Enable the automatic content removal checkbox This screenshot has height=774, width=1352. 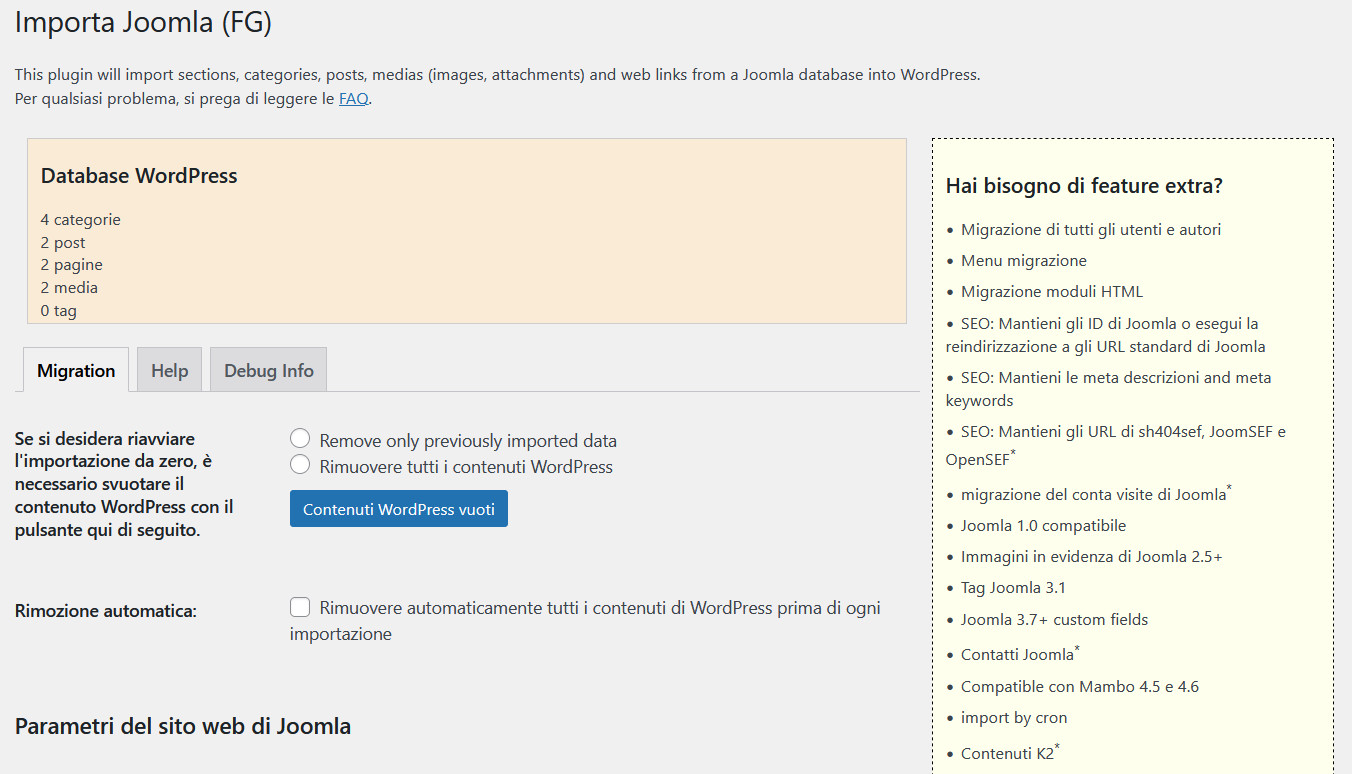pyautogui.click(x=300, y=607)
